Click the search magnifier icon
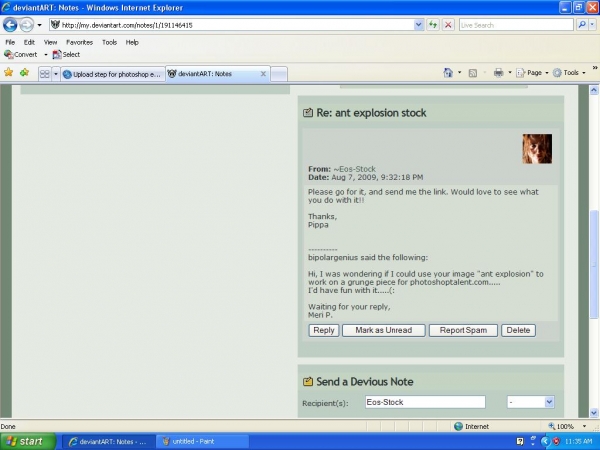This screenshot has height=450, width=600. (582, 25)
